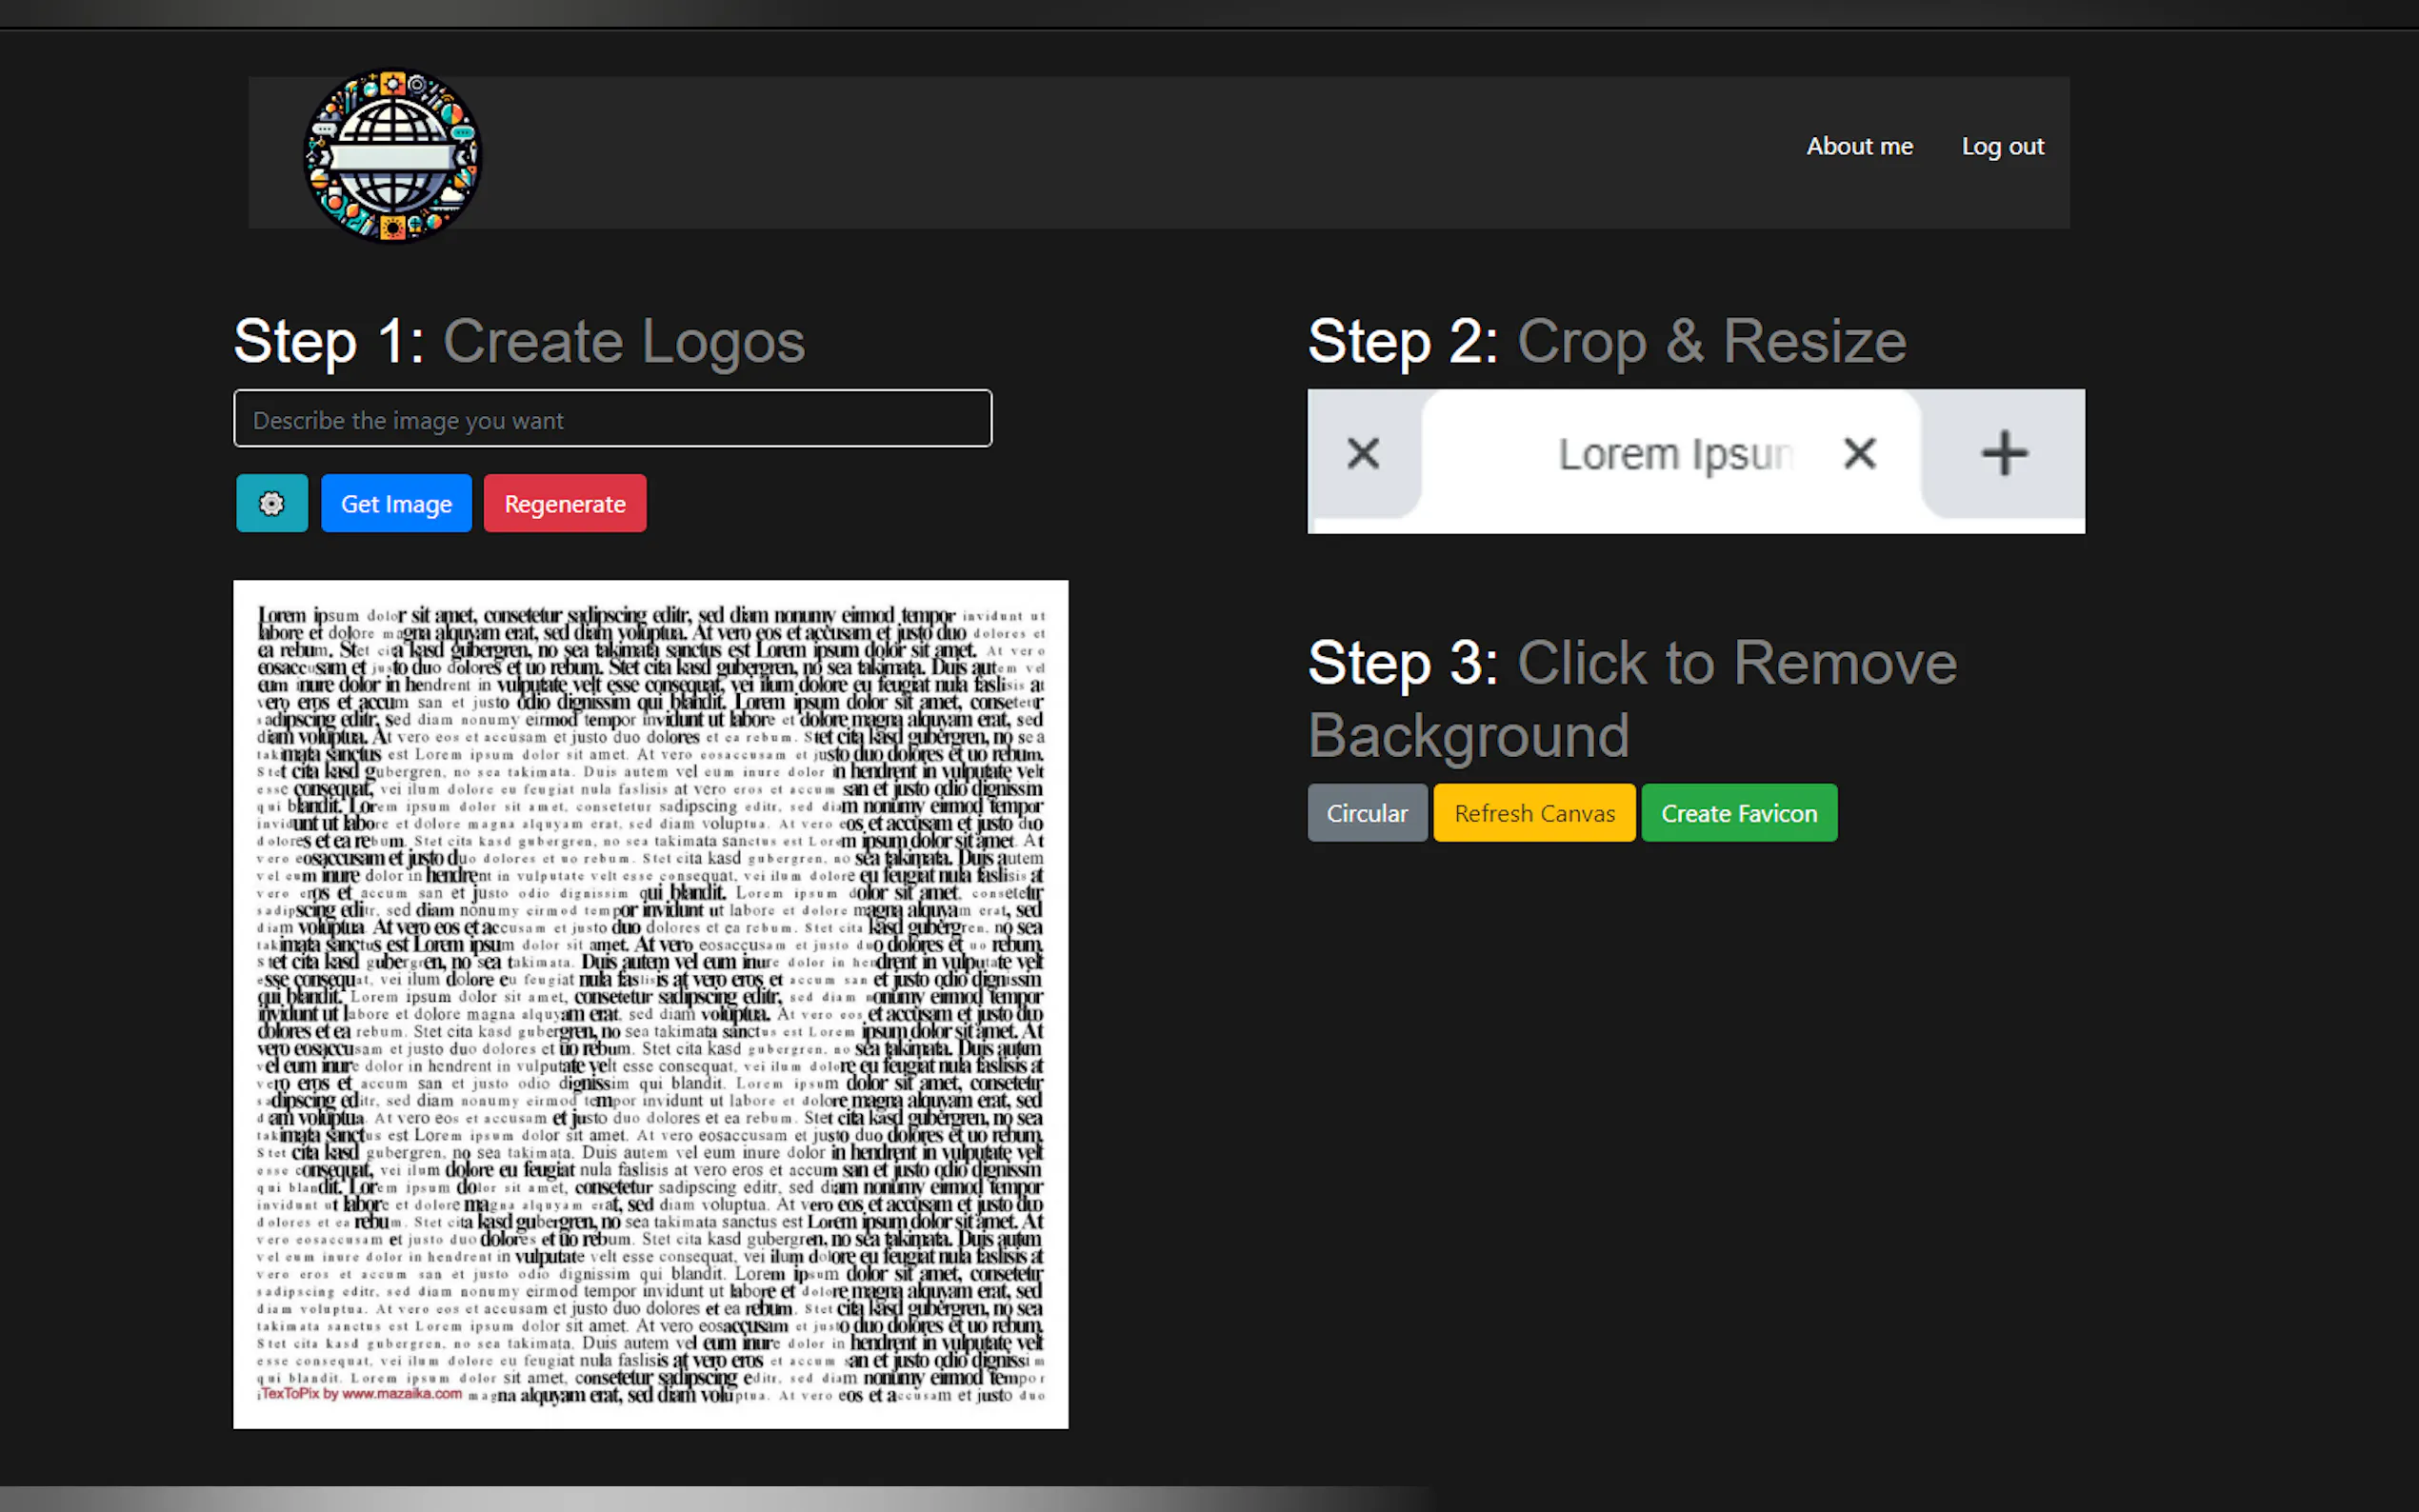Click the yellow Refresh Canvas button
Image resolution: width=2419 pixels, height=1512 pixels.
coord(1533,813)
